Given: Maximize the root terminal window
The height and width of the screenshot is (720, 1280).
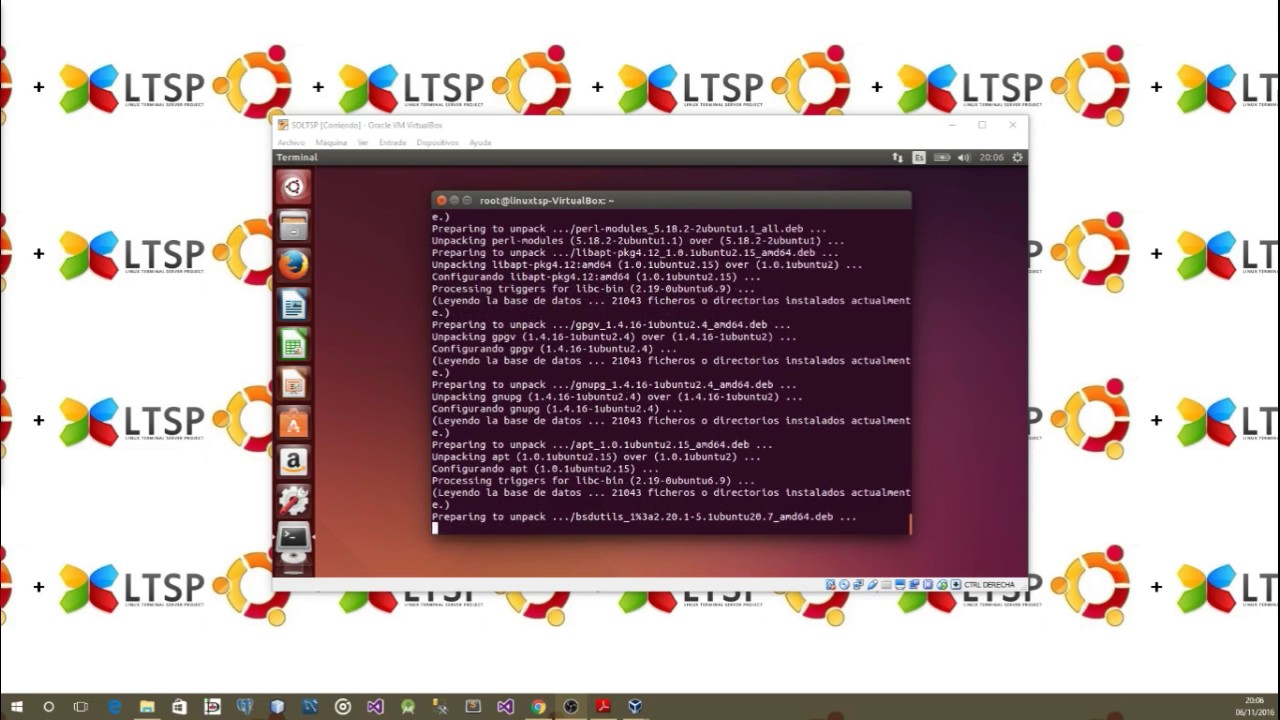Looking at the screenshot, I should click(x=467, y=200).
